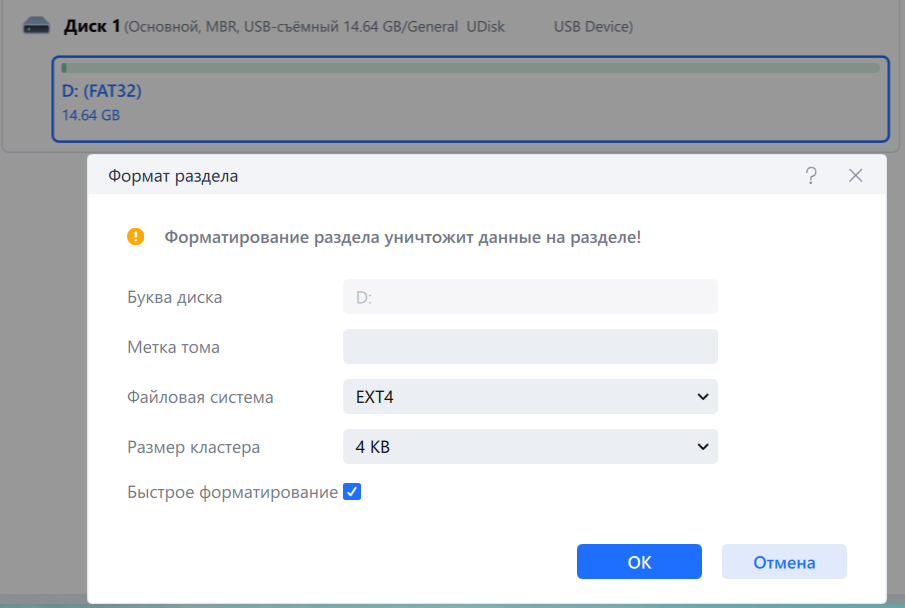
Task: Expand the Размер кластера dropdown
Action: (530, 446)
